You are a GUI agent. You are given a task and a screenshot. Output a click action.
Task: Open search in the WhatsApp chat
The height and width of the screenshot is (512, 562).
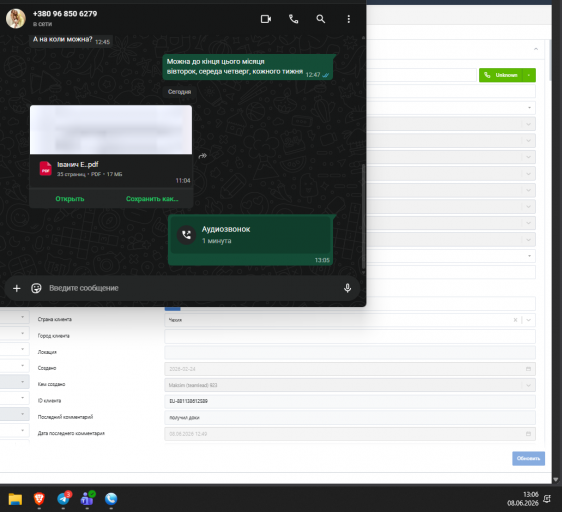[x=320, y=19]
